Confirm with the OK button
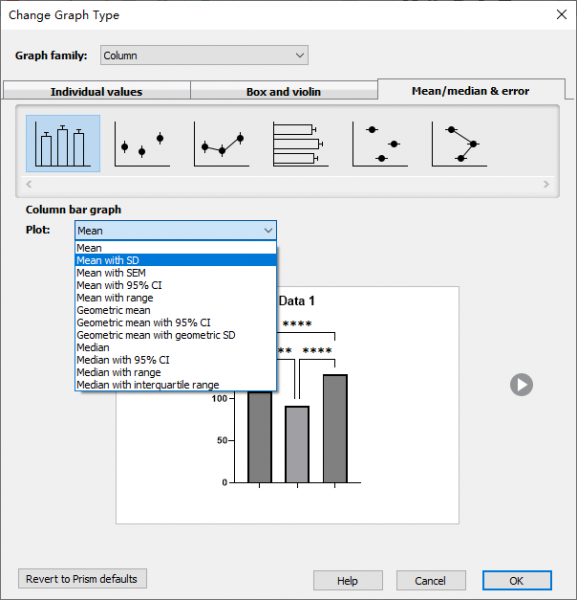577x600 pixels. point(517,580)
